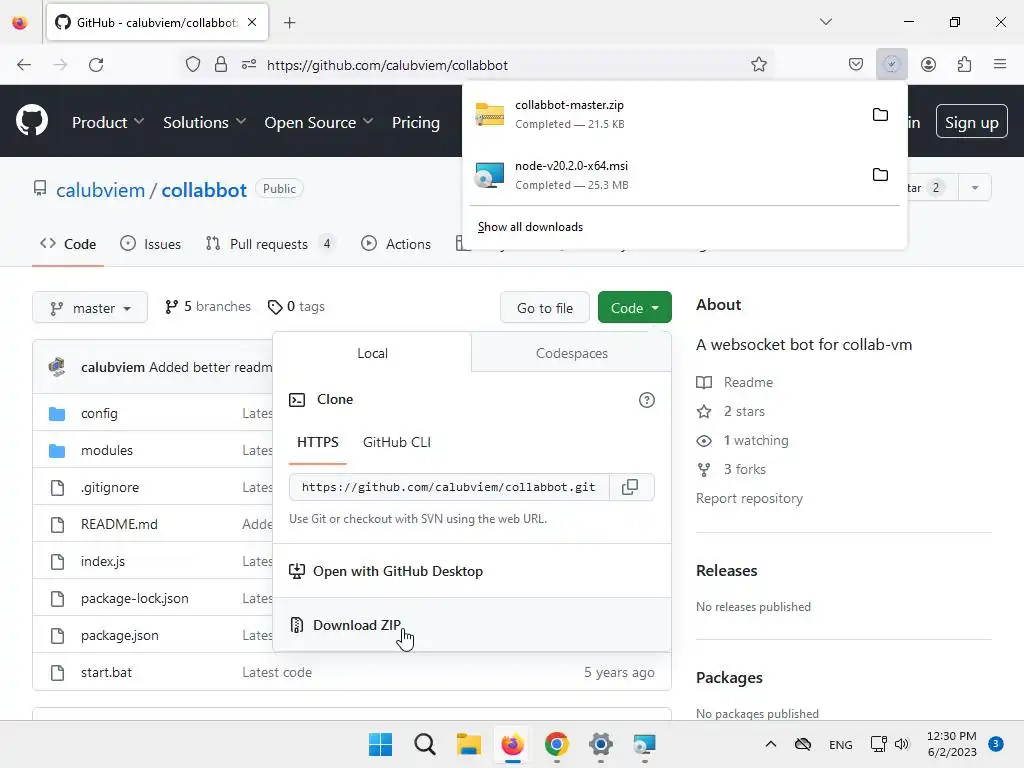Go back to previous page
This screenshot has width=1024, height=768.
[24, 65]
